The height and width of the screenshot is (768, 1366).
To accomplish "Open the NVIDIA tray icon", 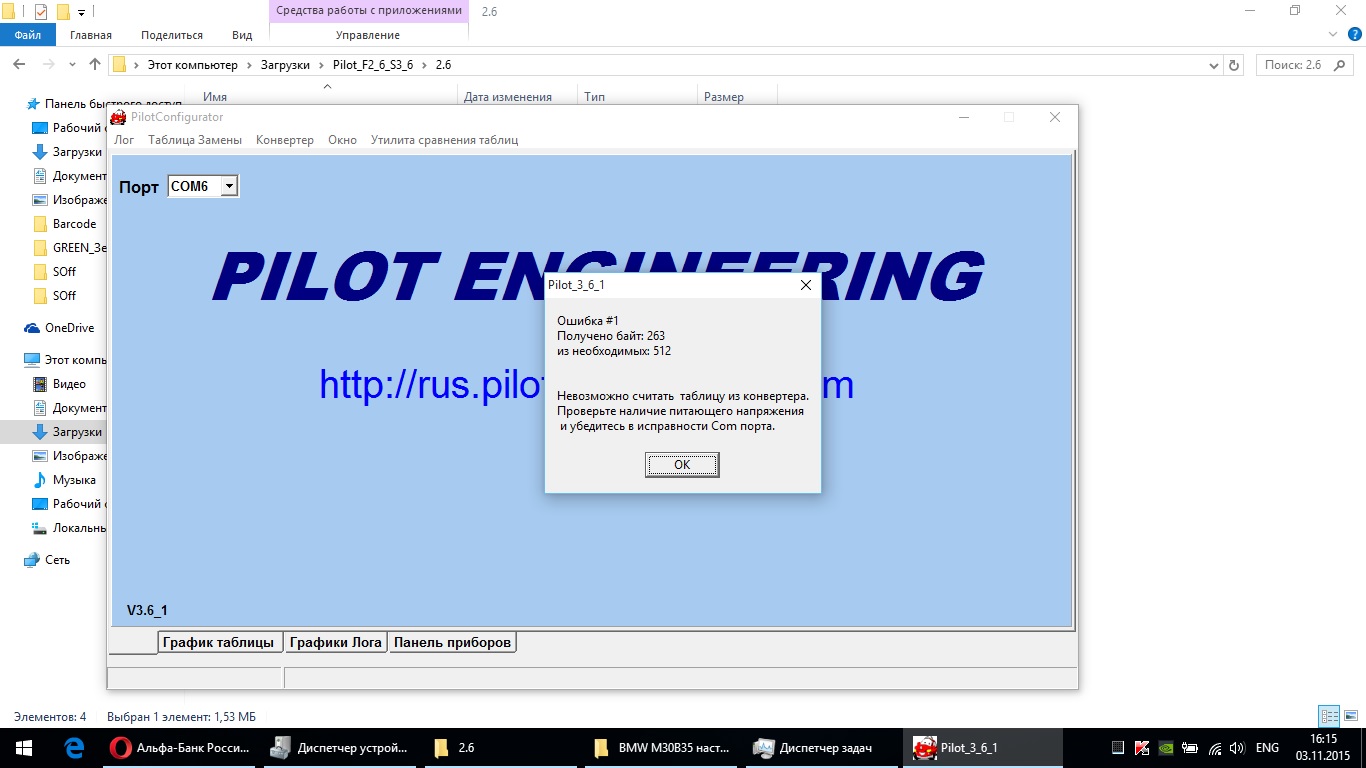I will [1166, 748].
